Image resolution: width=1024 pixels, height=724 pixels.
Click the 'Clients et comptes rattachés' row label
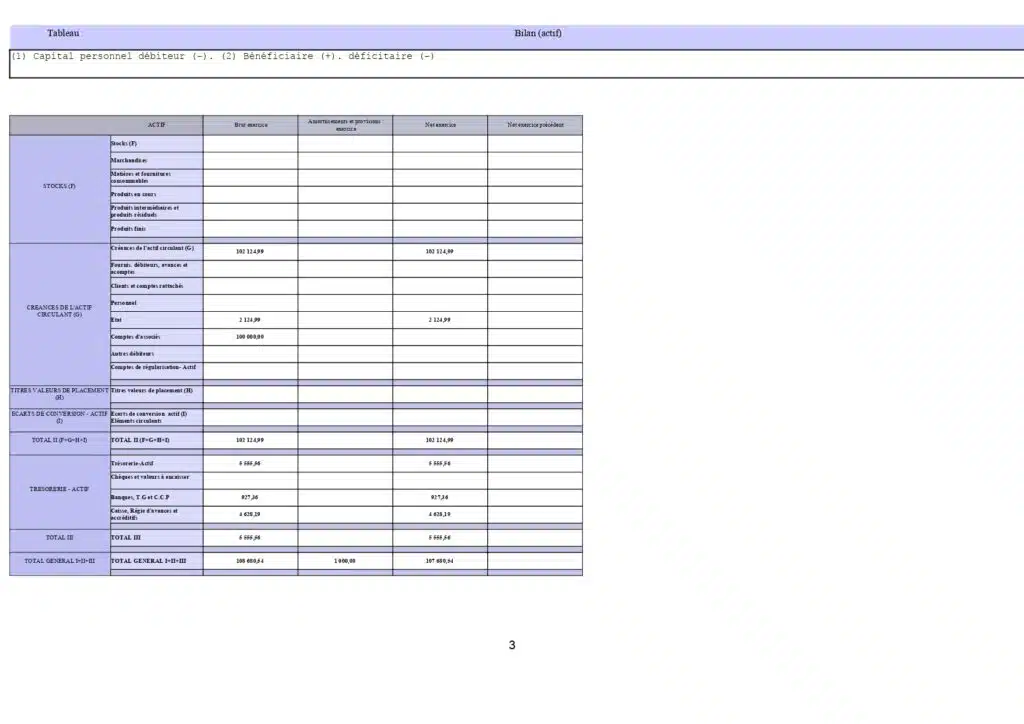point(147,286)
